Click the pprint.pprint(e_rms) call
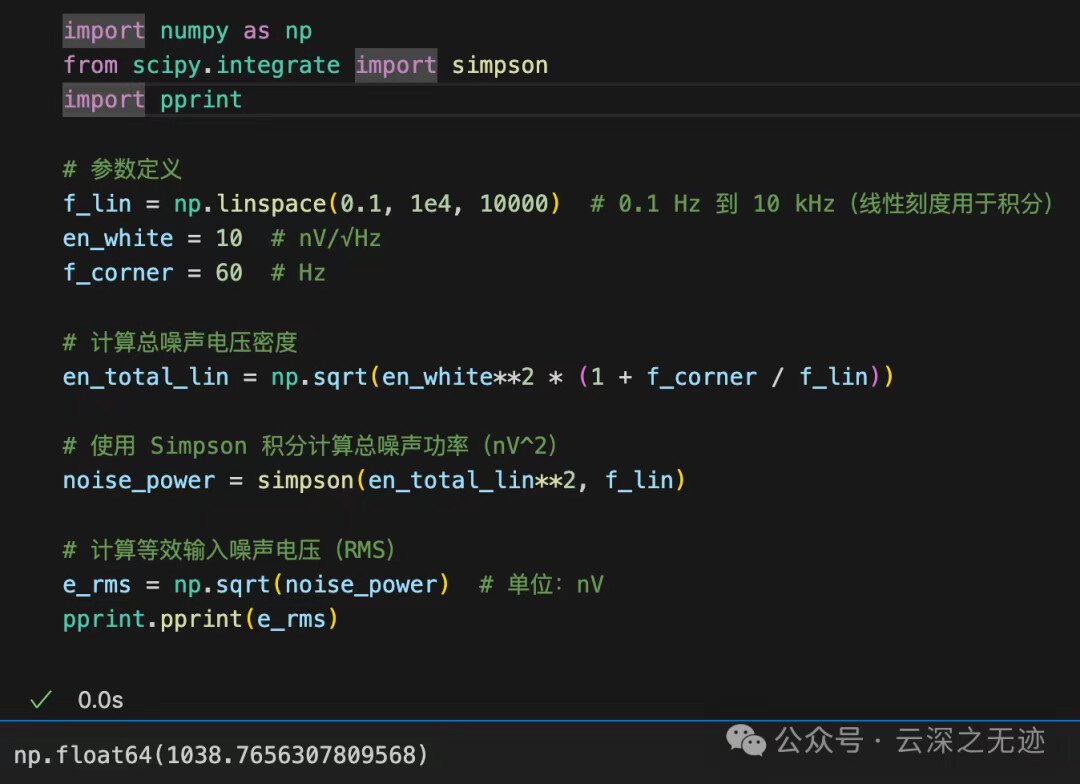The image size is (1080, 784). tap(200, 619)
